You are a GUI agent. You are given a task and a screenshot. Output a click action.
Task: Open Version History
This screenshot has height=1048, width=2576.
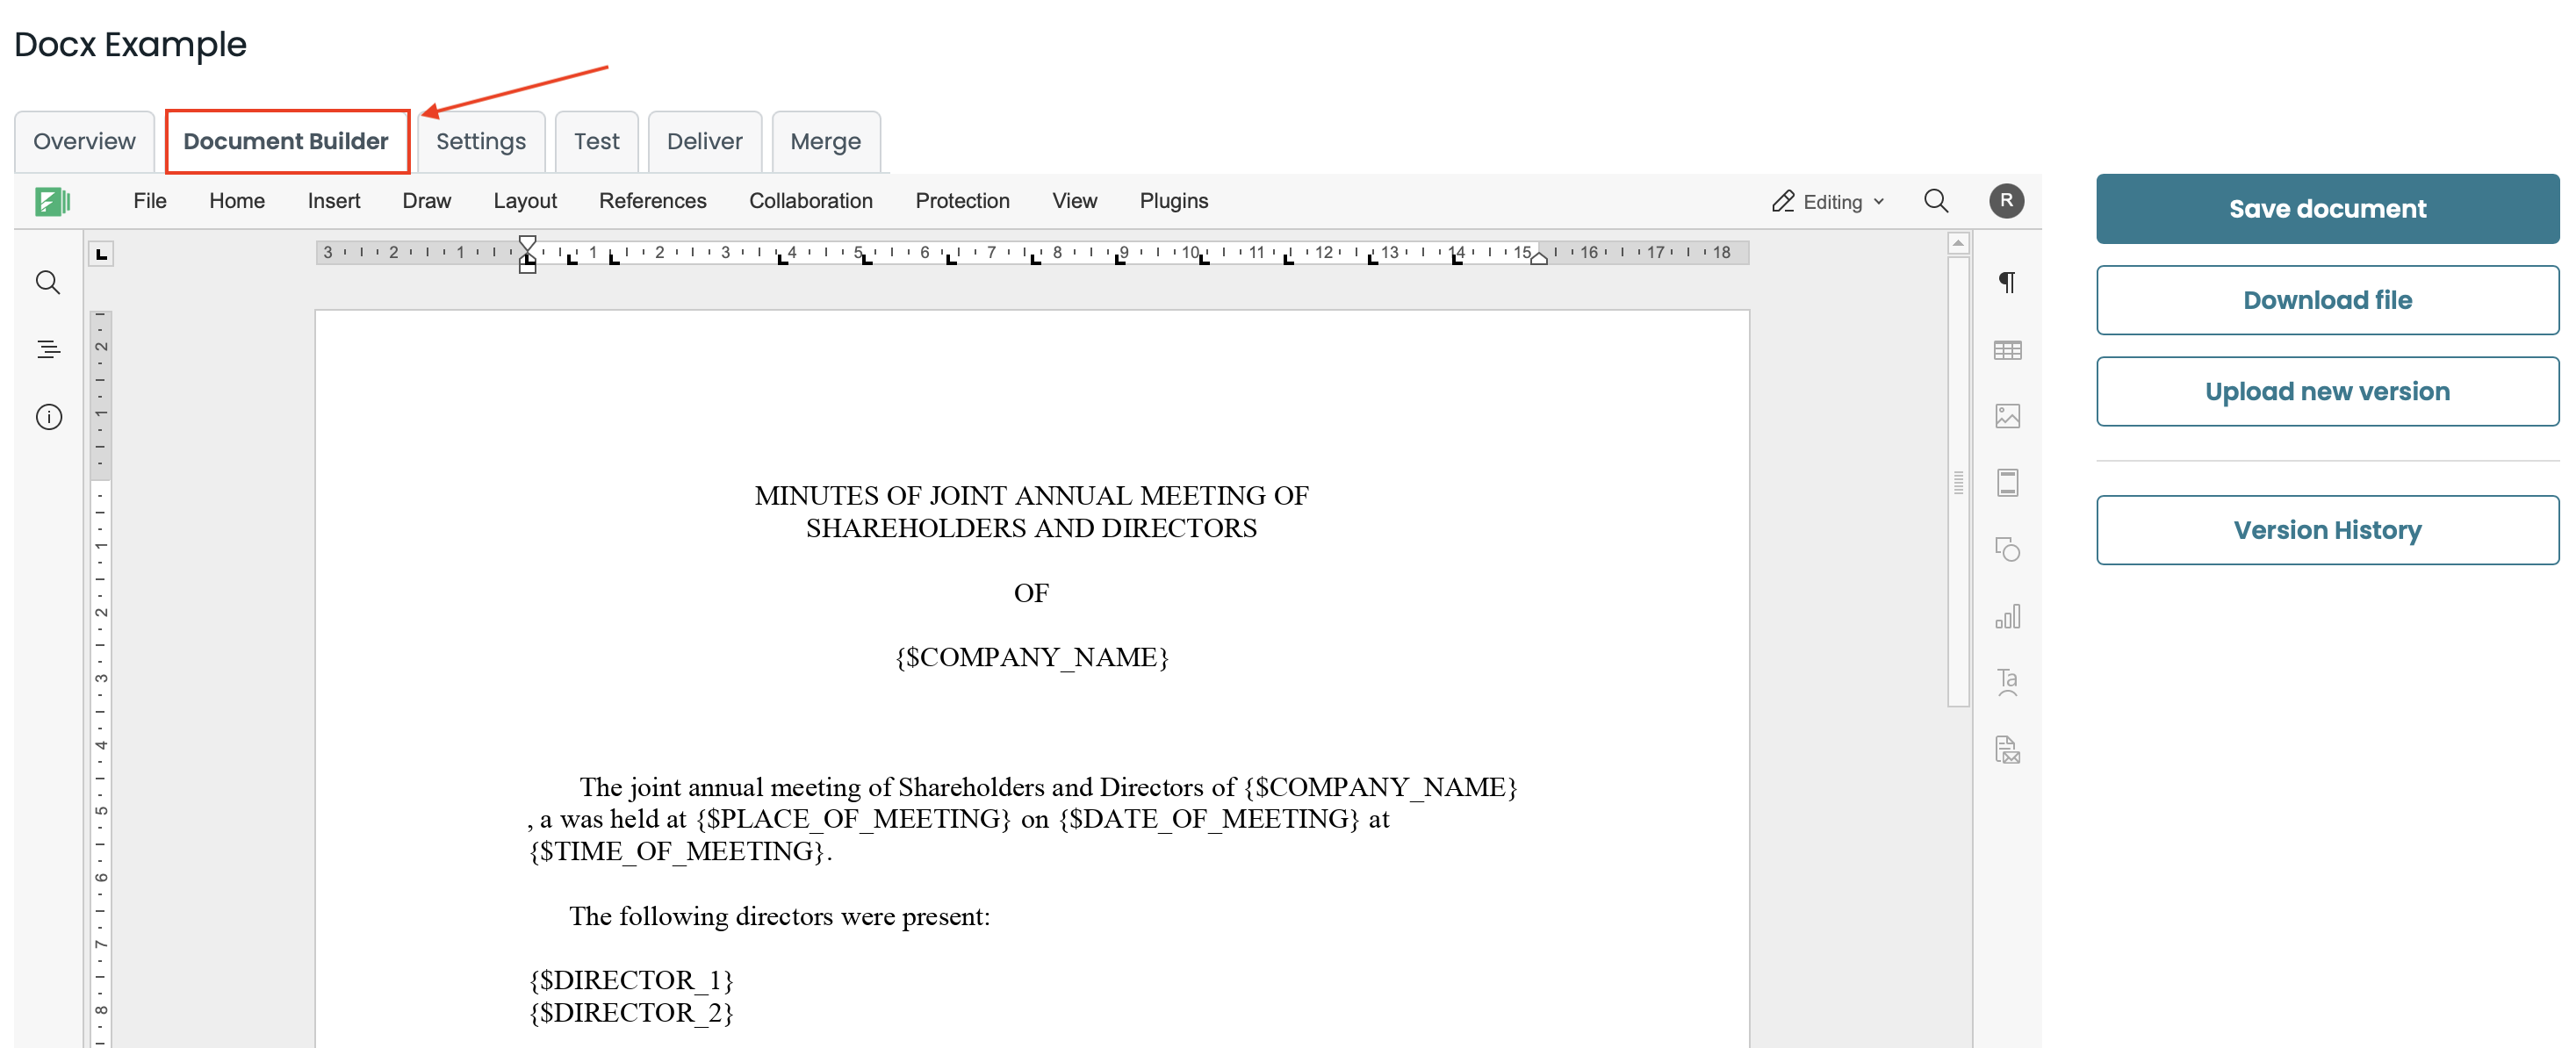2327,530
